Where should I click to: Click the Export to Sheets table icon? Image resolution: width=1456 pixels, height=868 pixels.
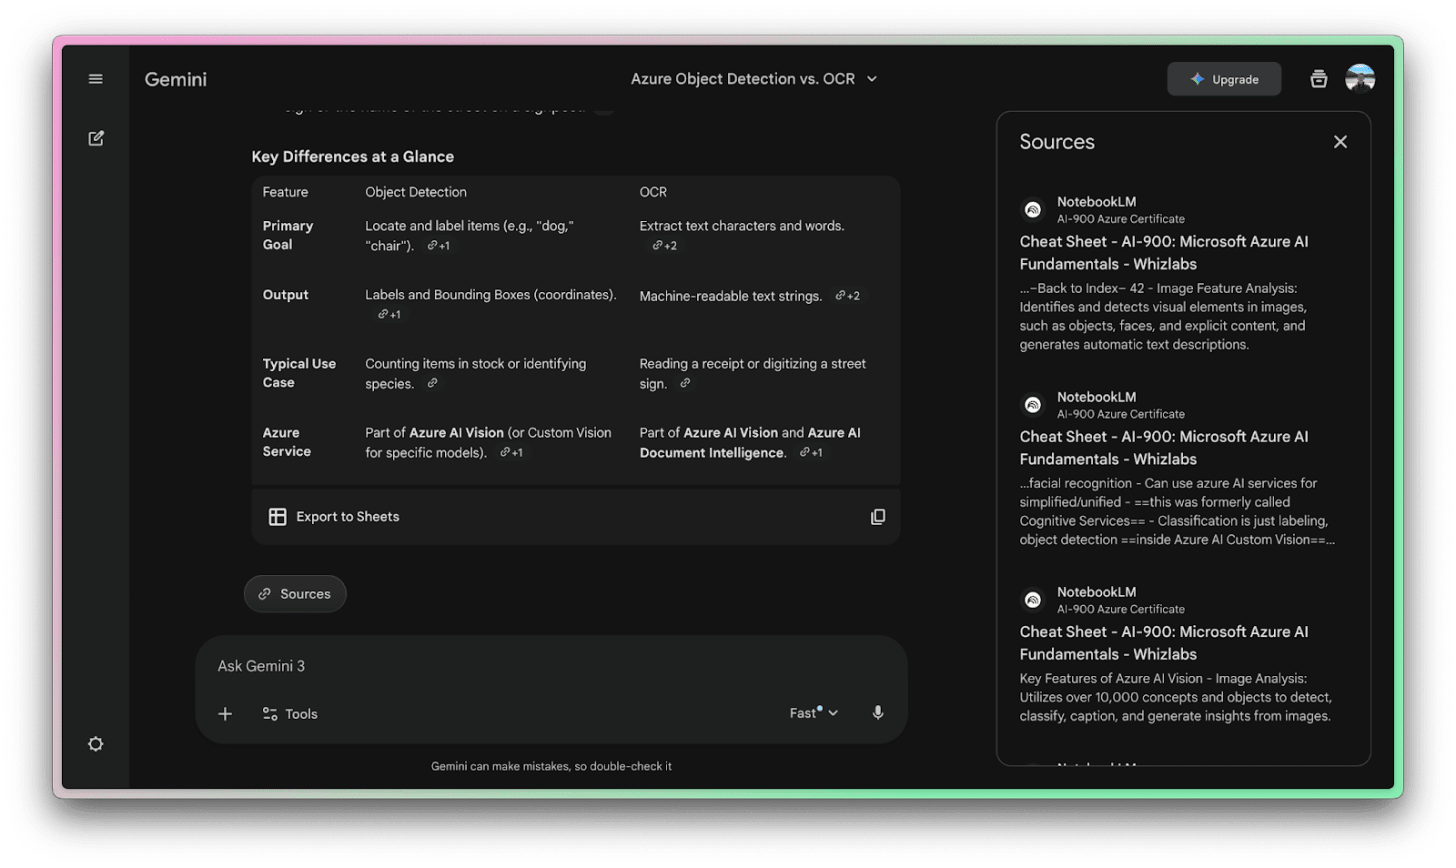[x=277, y=517]
